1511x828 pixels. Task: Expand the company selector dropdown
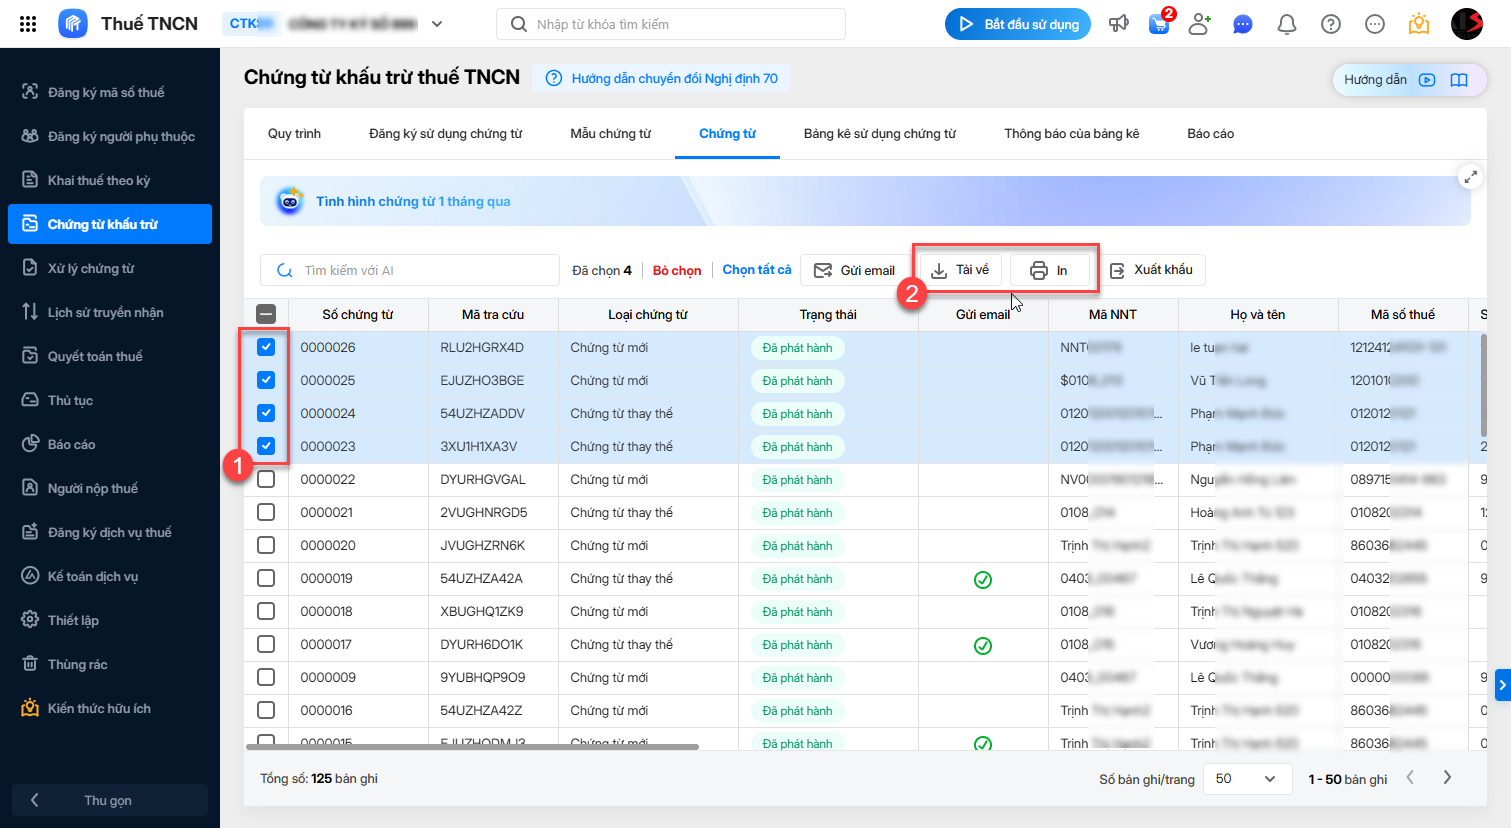pyautogui.click(x=437, y=24)
